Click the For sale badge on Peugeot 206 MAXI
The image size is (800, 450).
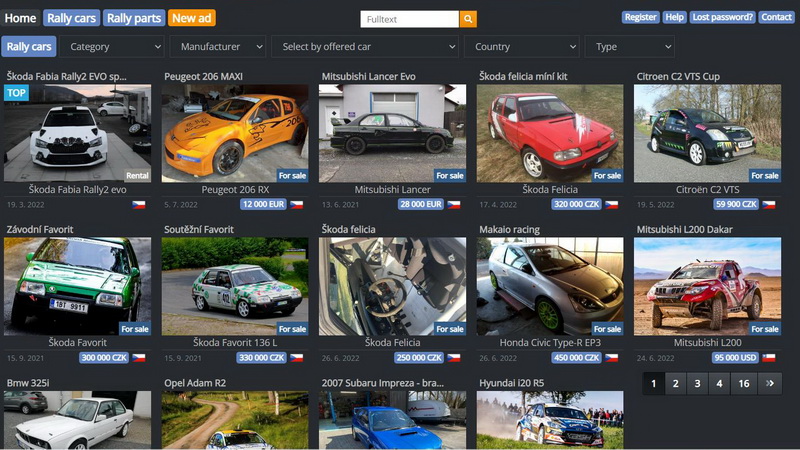coord(292,175)
